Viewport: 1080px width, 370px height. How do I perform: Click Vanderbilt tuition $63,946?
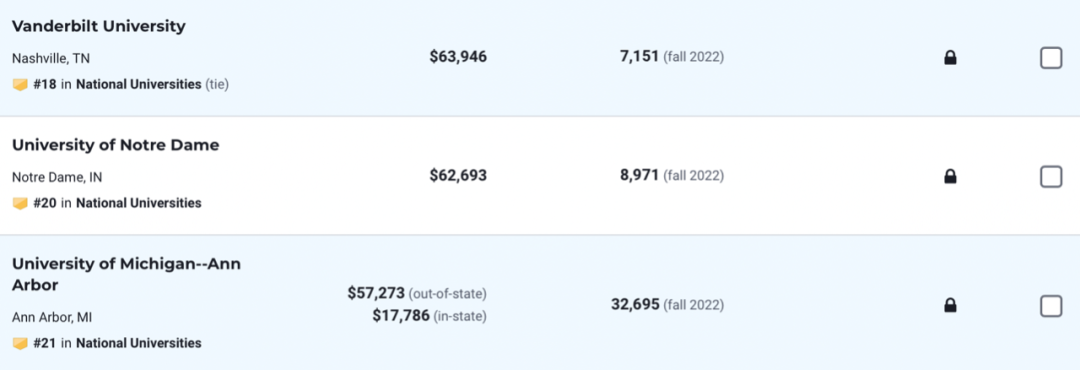[458, 57]
